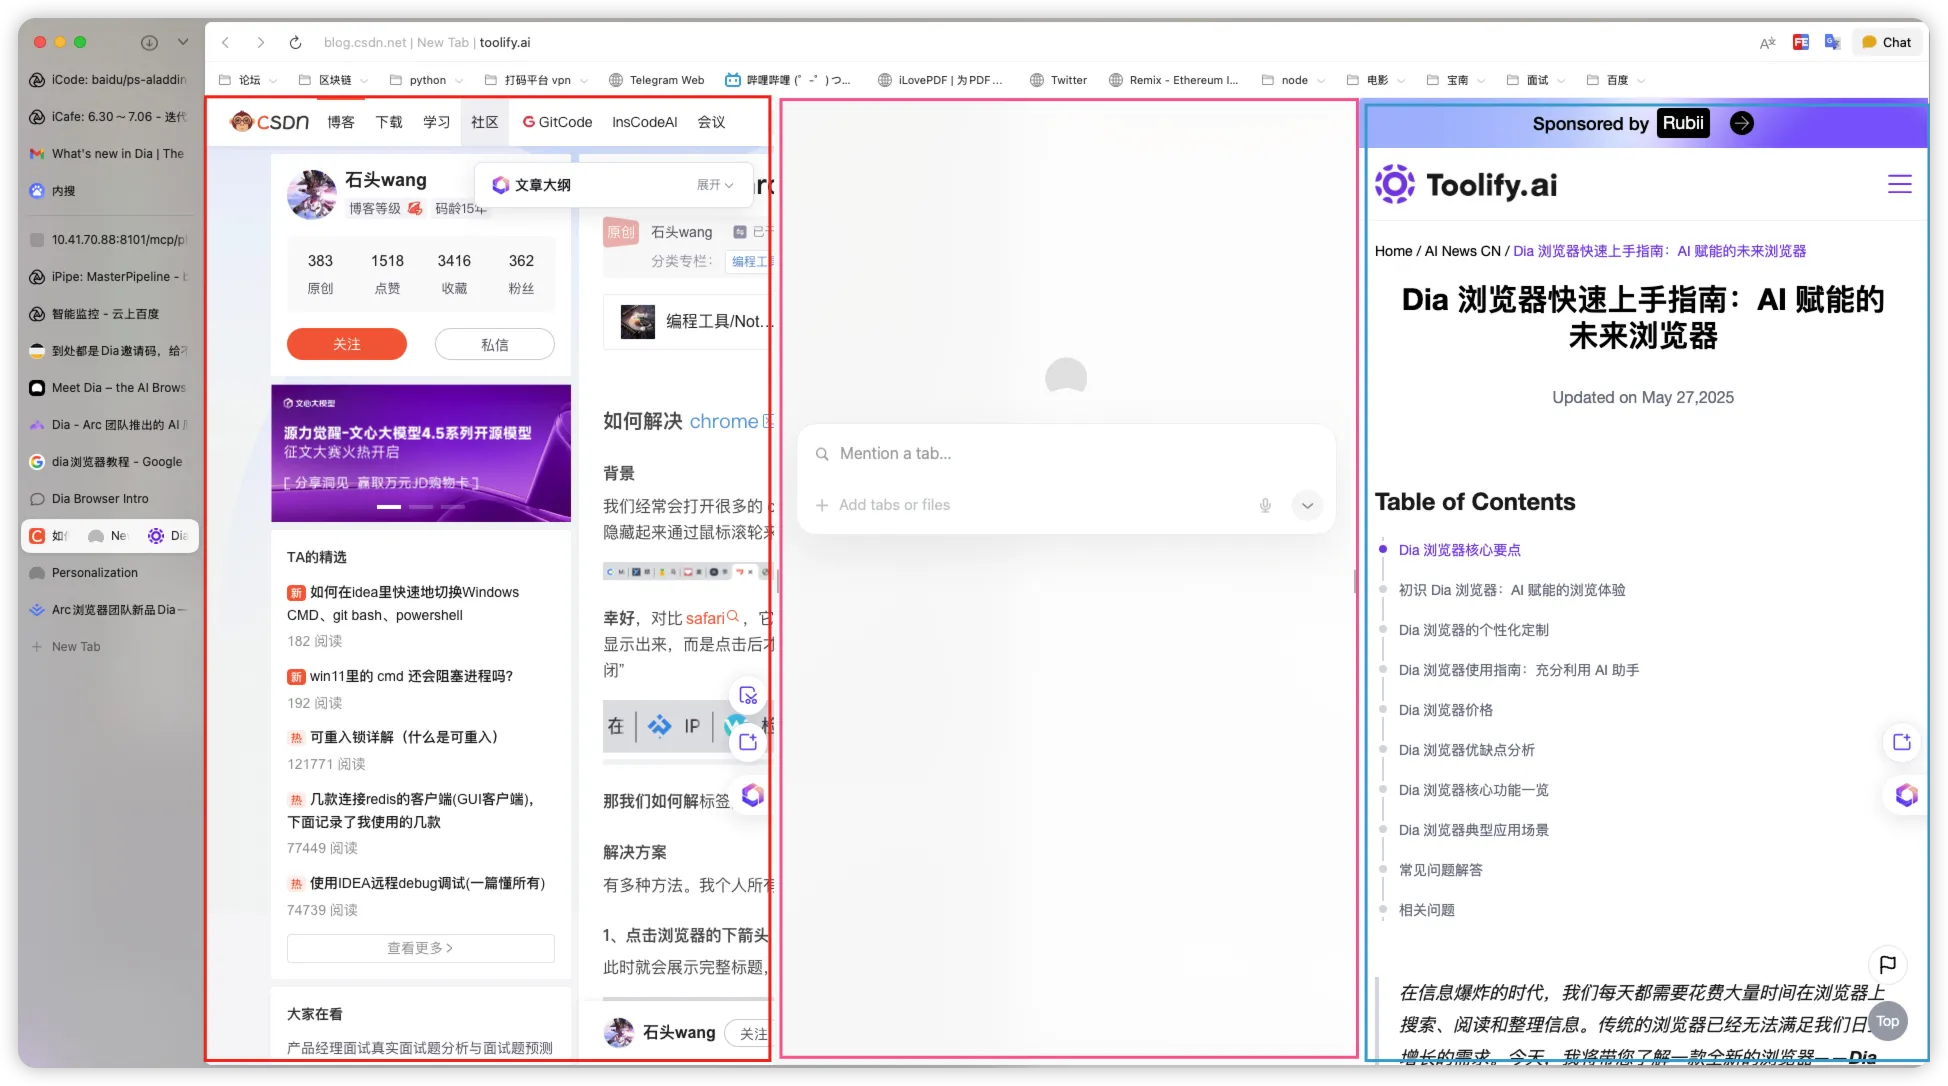Open the iLovePDF bookmark

940,80
